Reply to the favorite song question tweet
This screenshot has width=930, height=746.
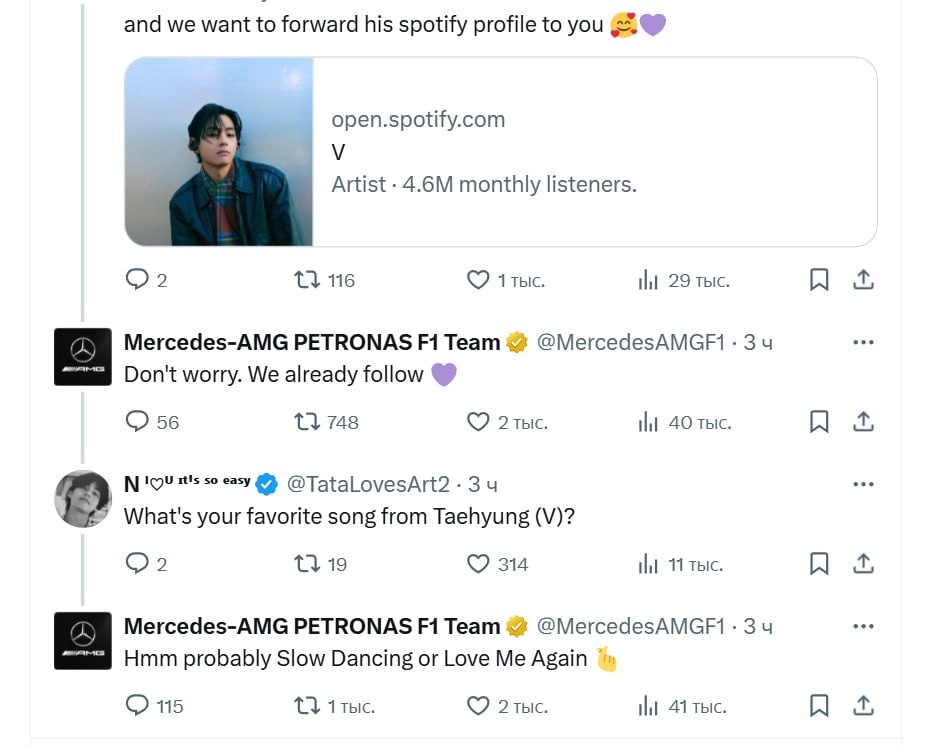pos(137,564)
